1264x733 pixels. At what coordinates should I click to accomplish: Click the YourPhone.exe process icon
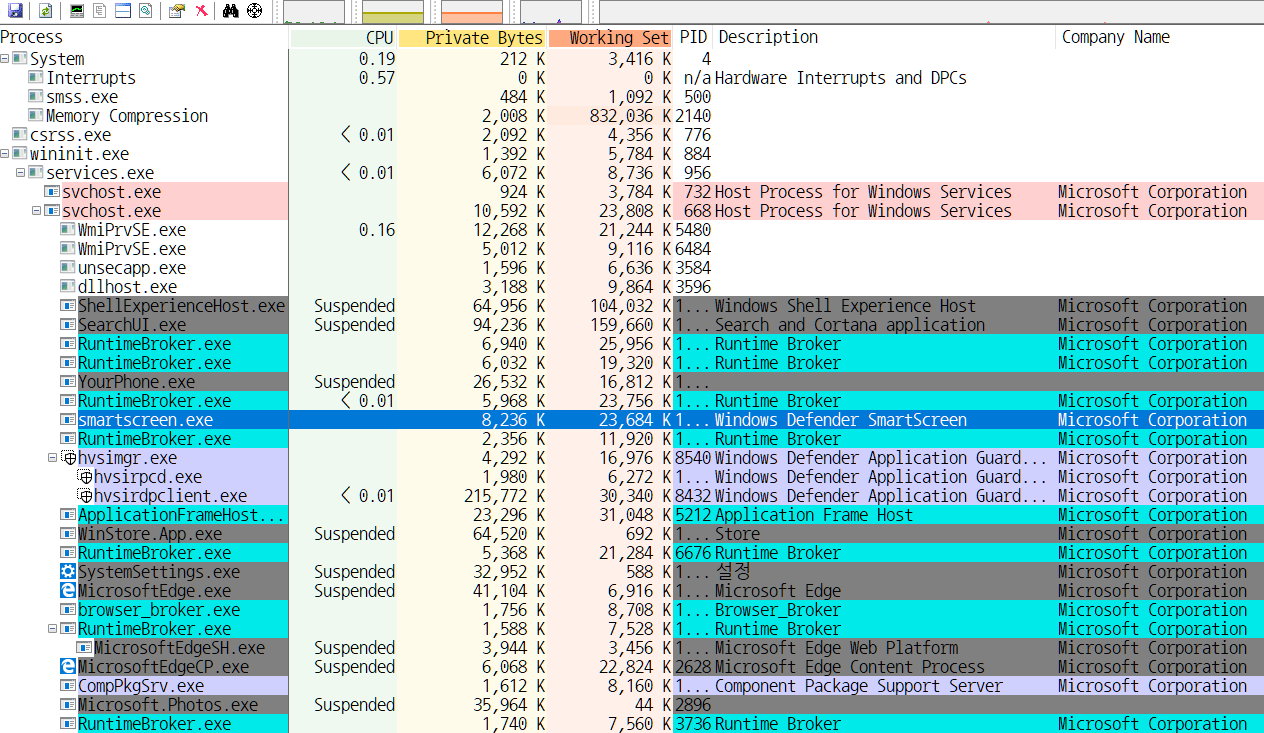click(x=68, y=382)
